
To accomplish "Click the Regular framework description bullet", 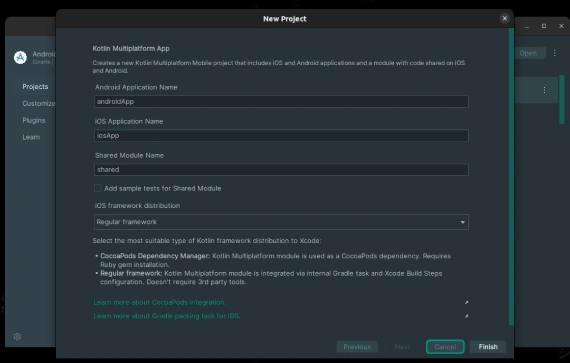I will coord(271,278).
